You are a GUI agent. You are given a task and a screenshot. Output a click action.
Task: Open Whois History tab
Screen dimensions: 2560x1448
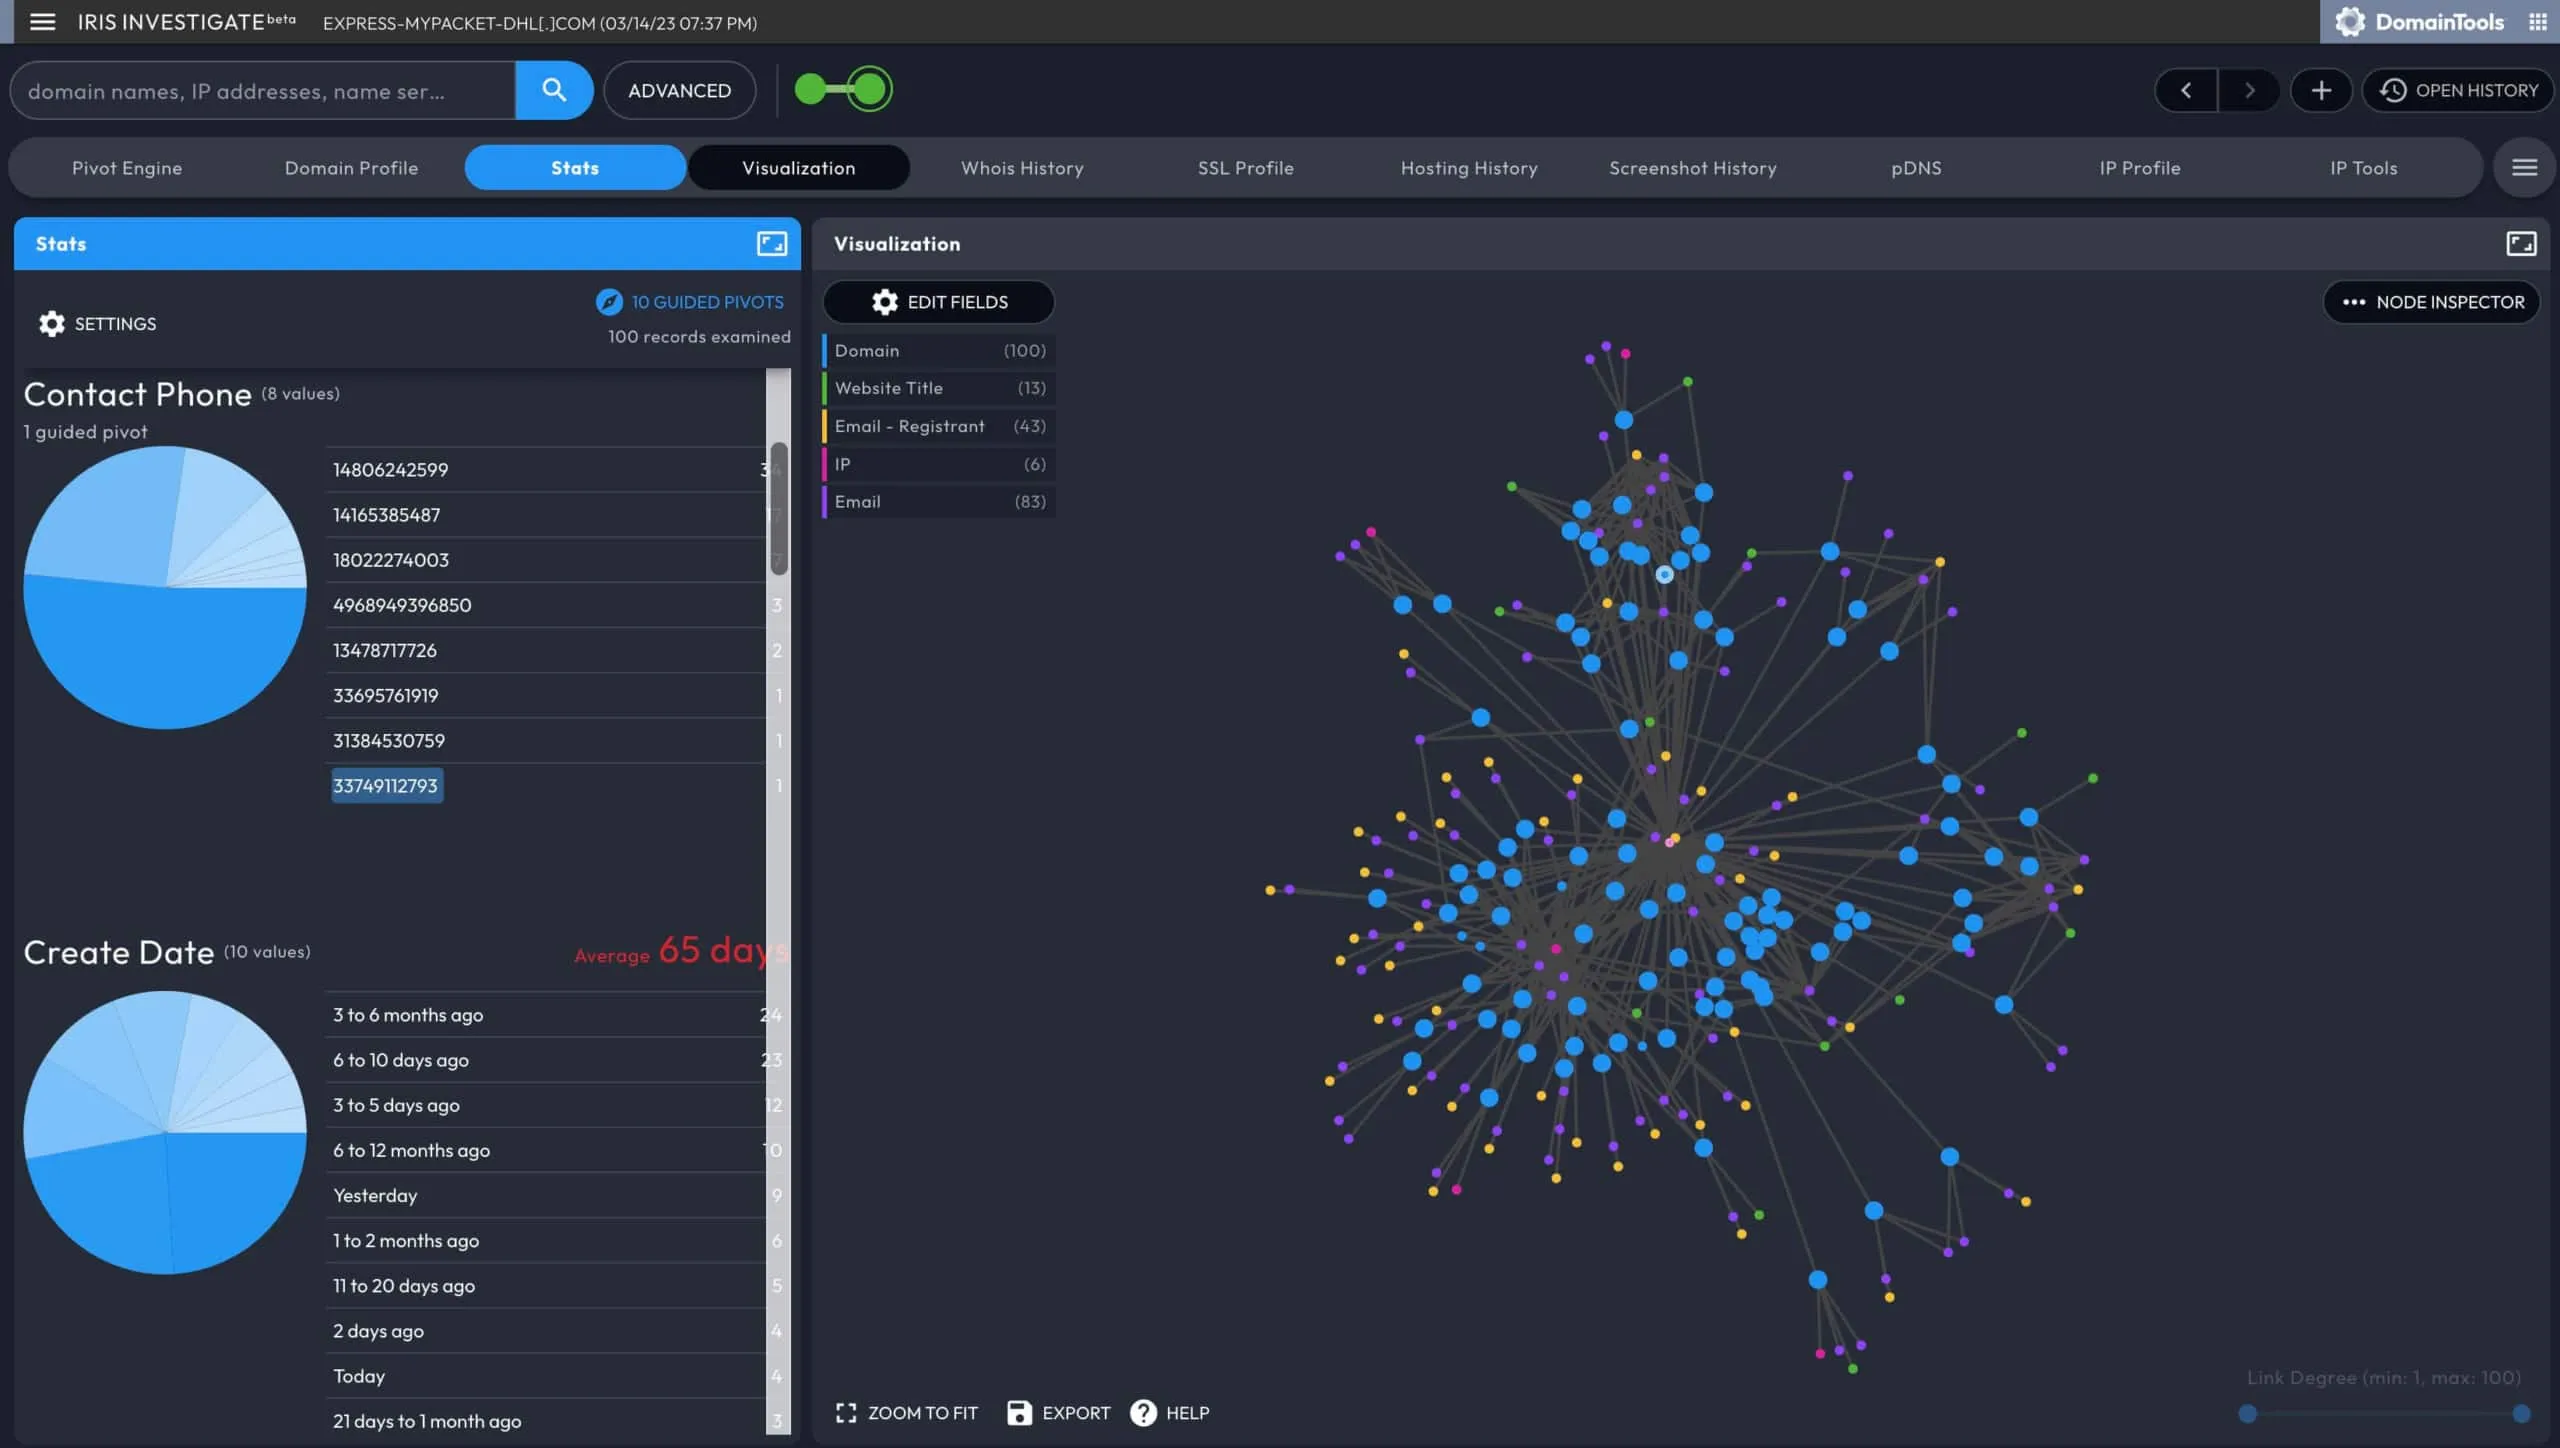1022,168
